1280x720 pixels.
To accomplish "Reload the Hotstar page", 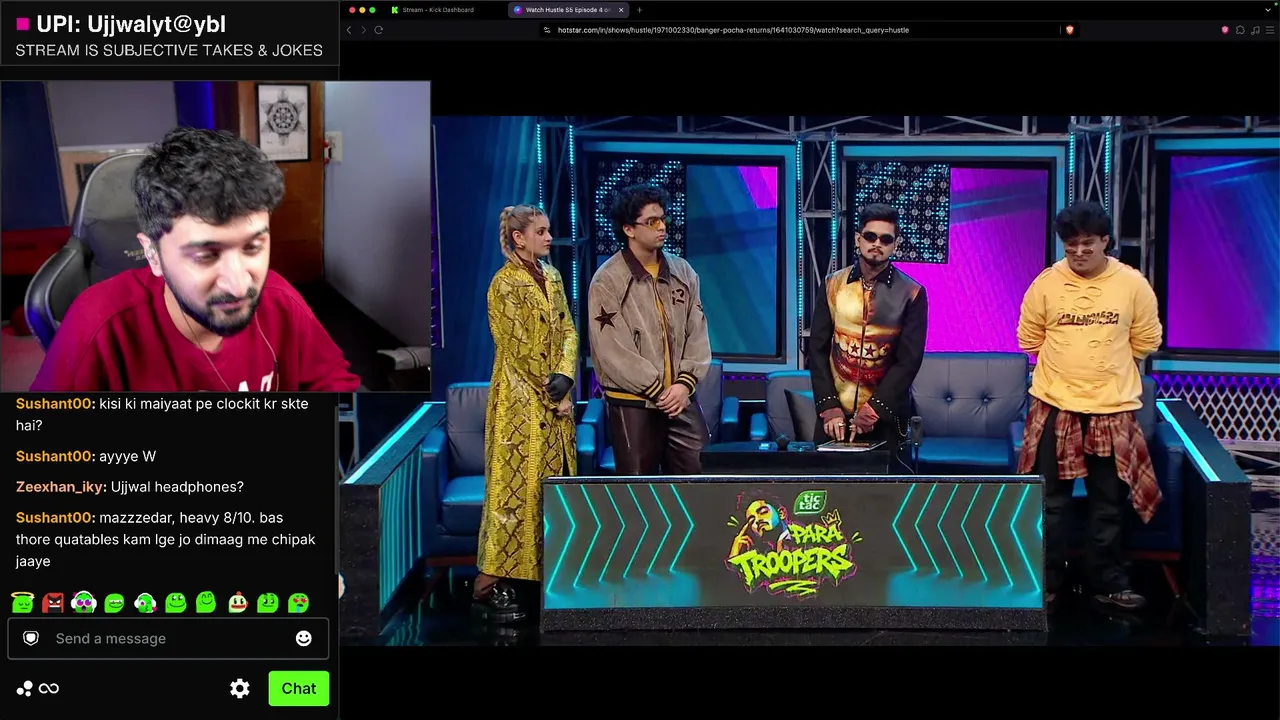I will [379, 30].
